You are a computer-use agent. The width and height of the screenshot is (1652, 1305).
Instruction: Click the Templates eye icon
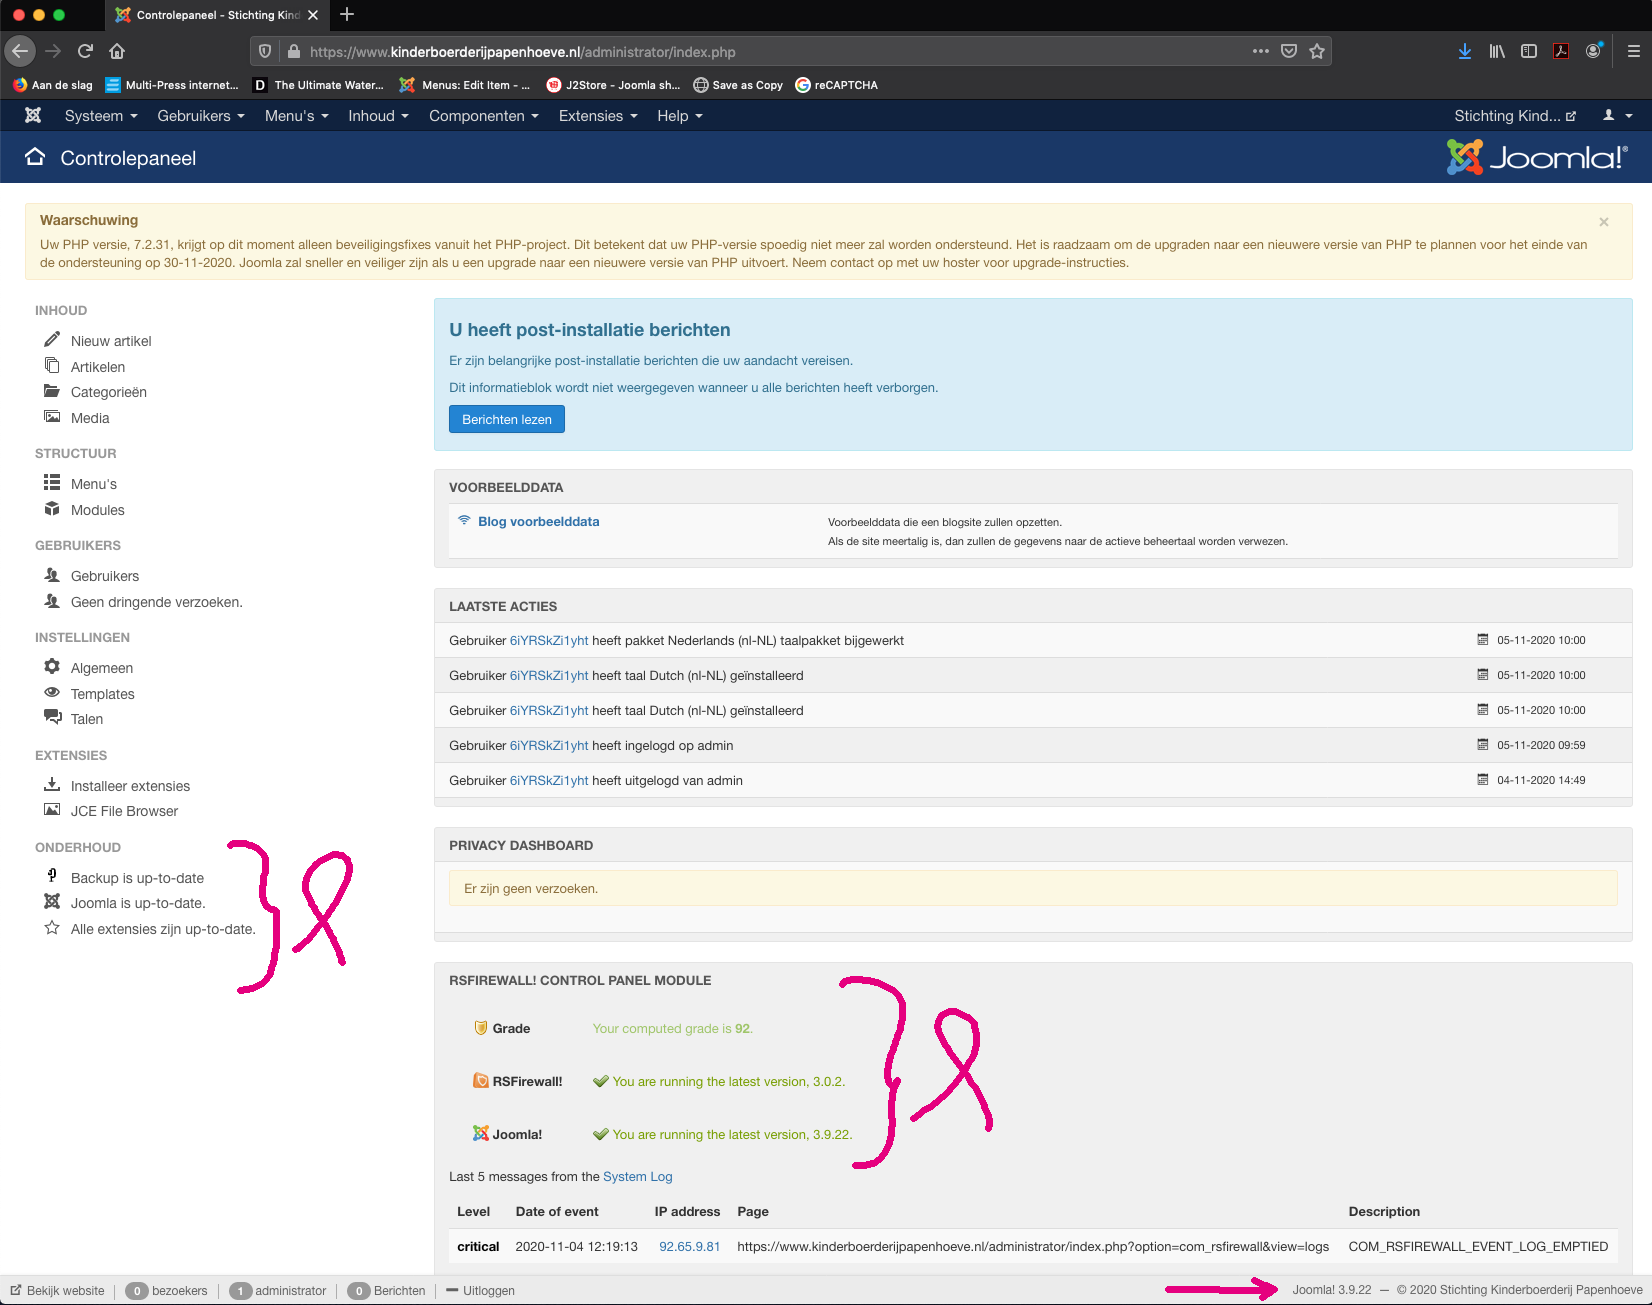tap(52, 693)
